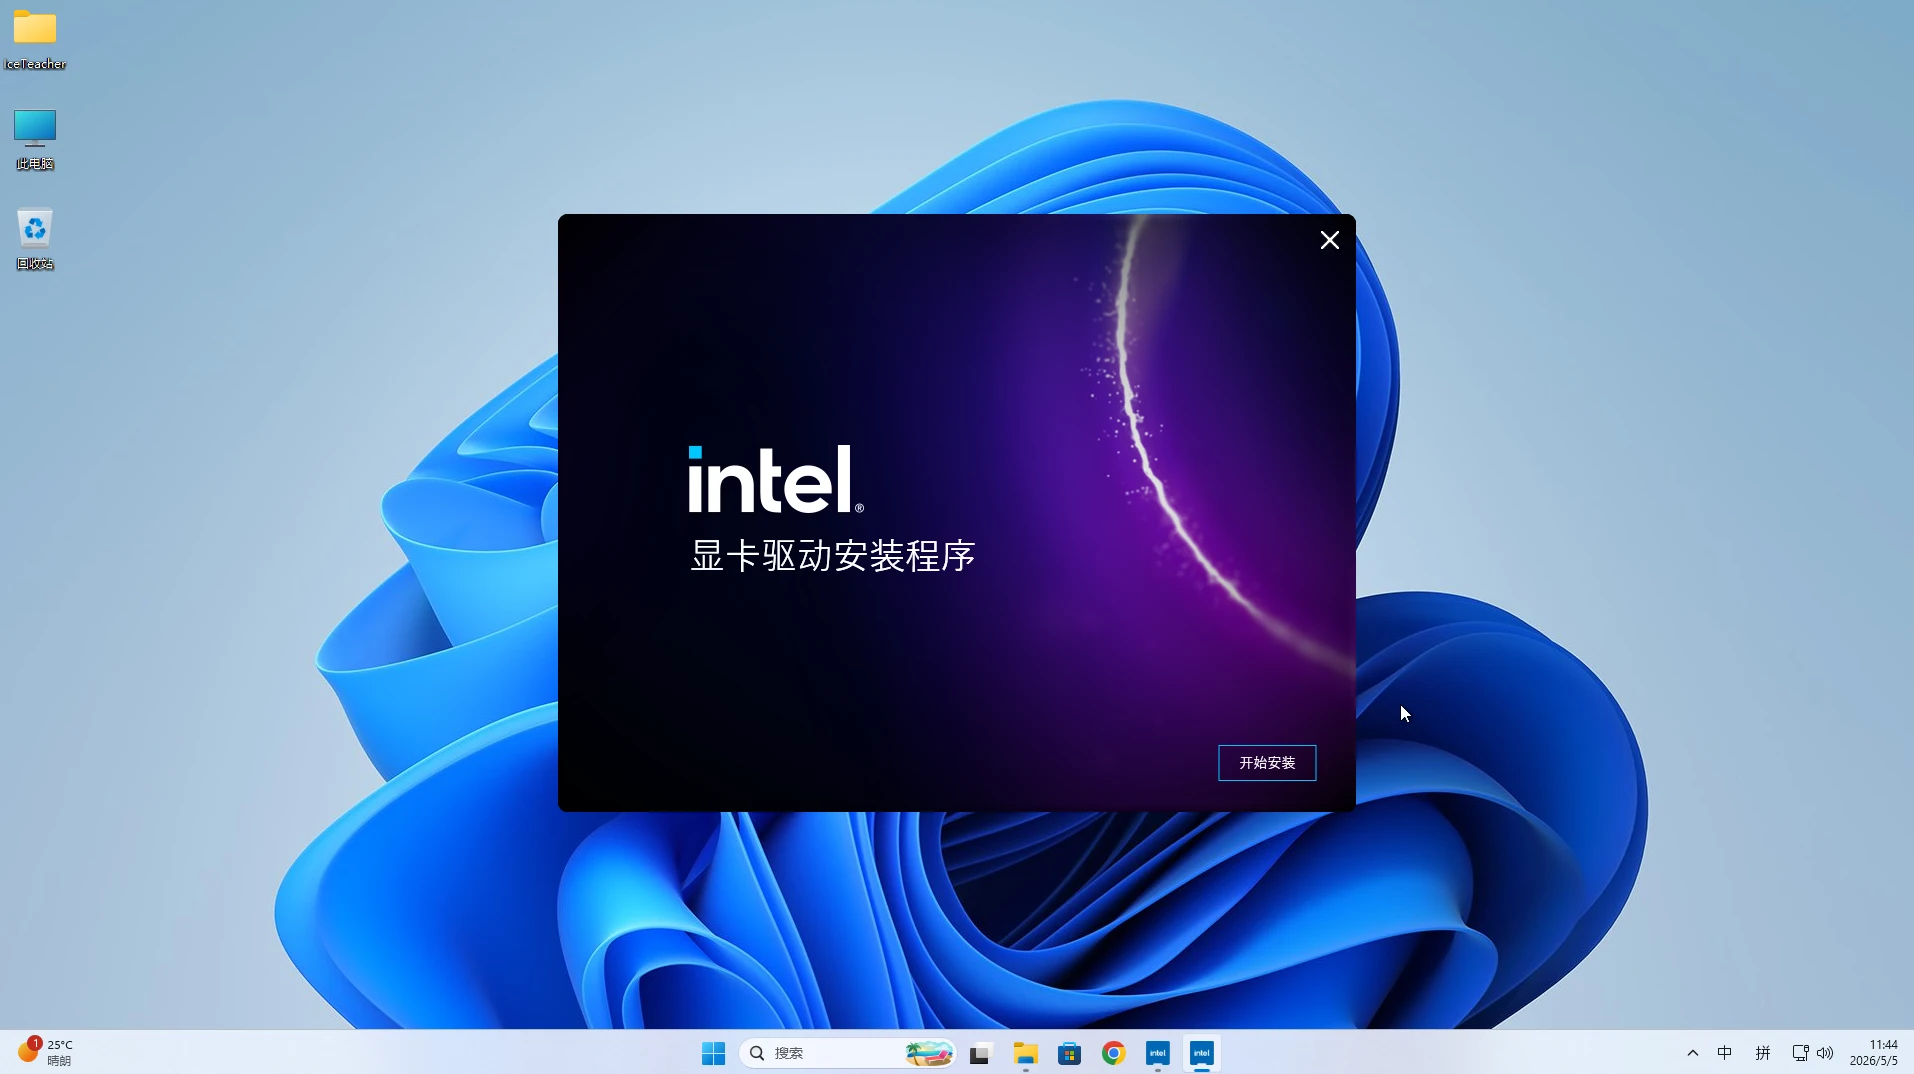Open the IceTeacher folder on desktop
Image resolution: width=1914 pixels, height=1074 pixels.
tap(35, 39)
